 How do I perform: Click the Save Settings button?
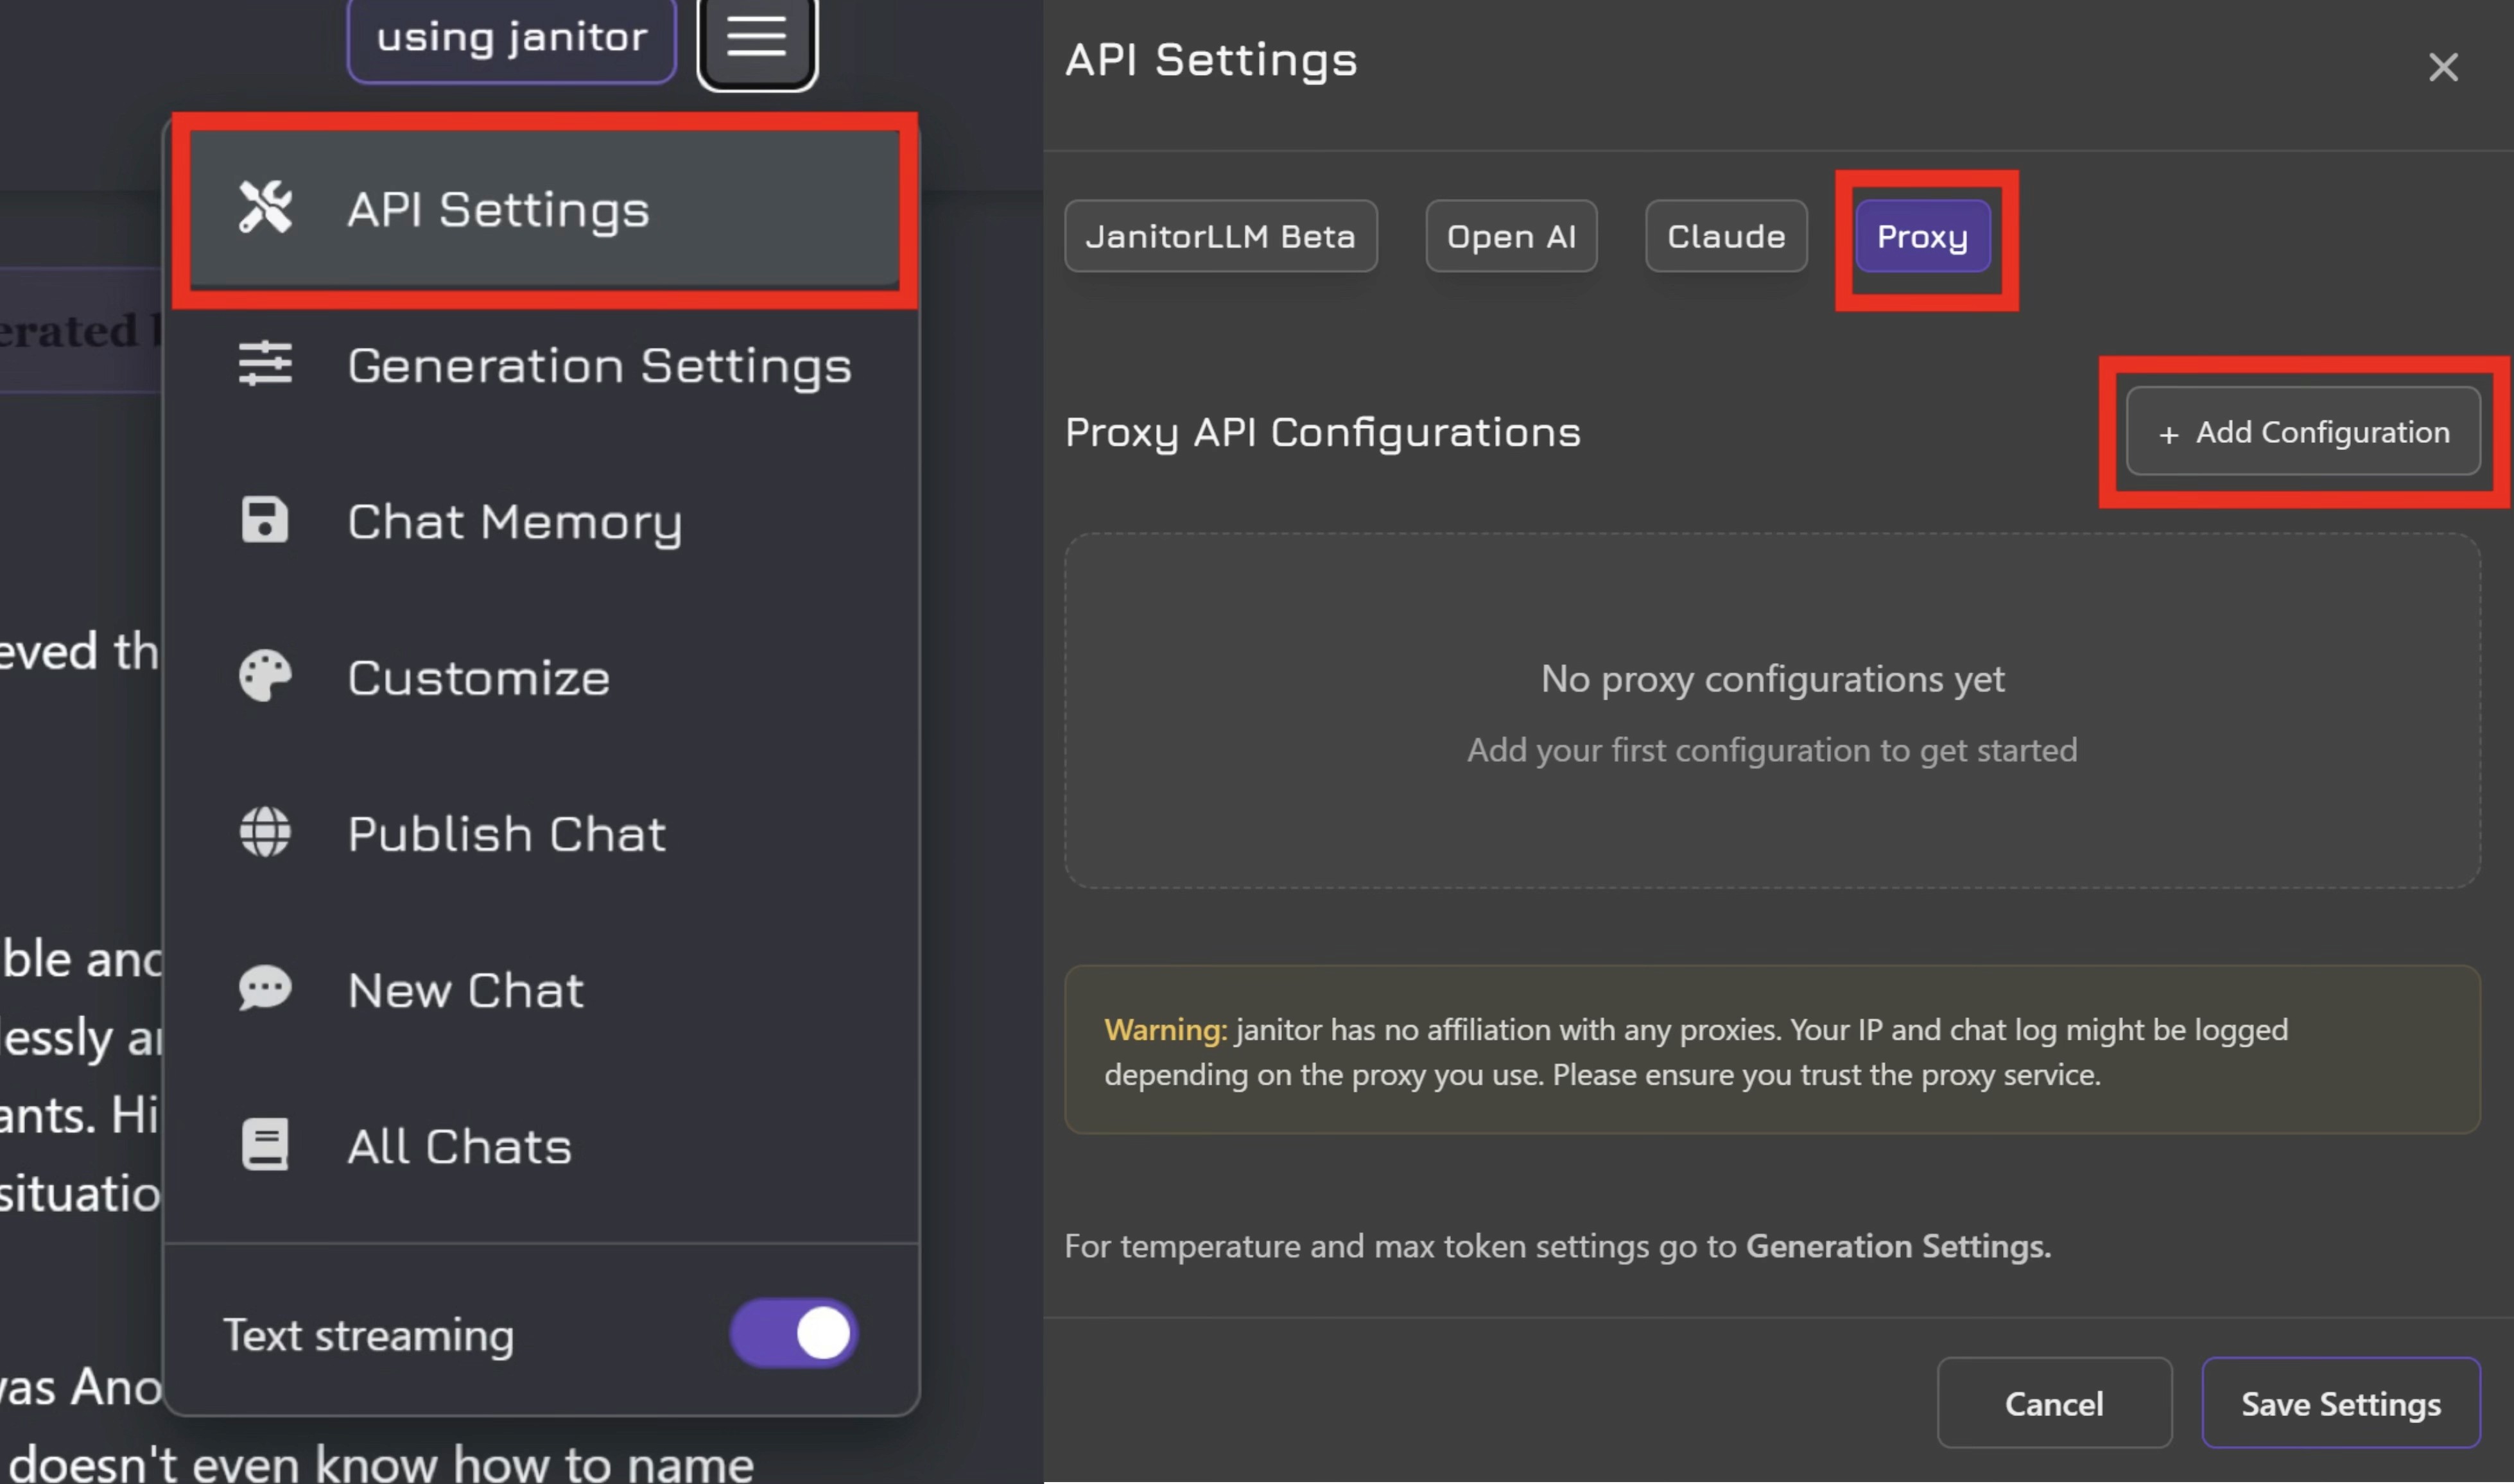click(x=2340, y=1403)
